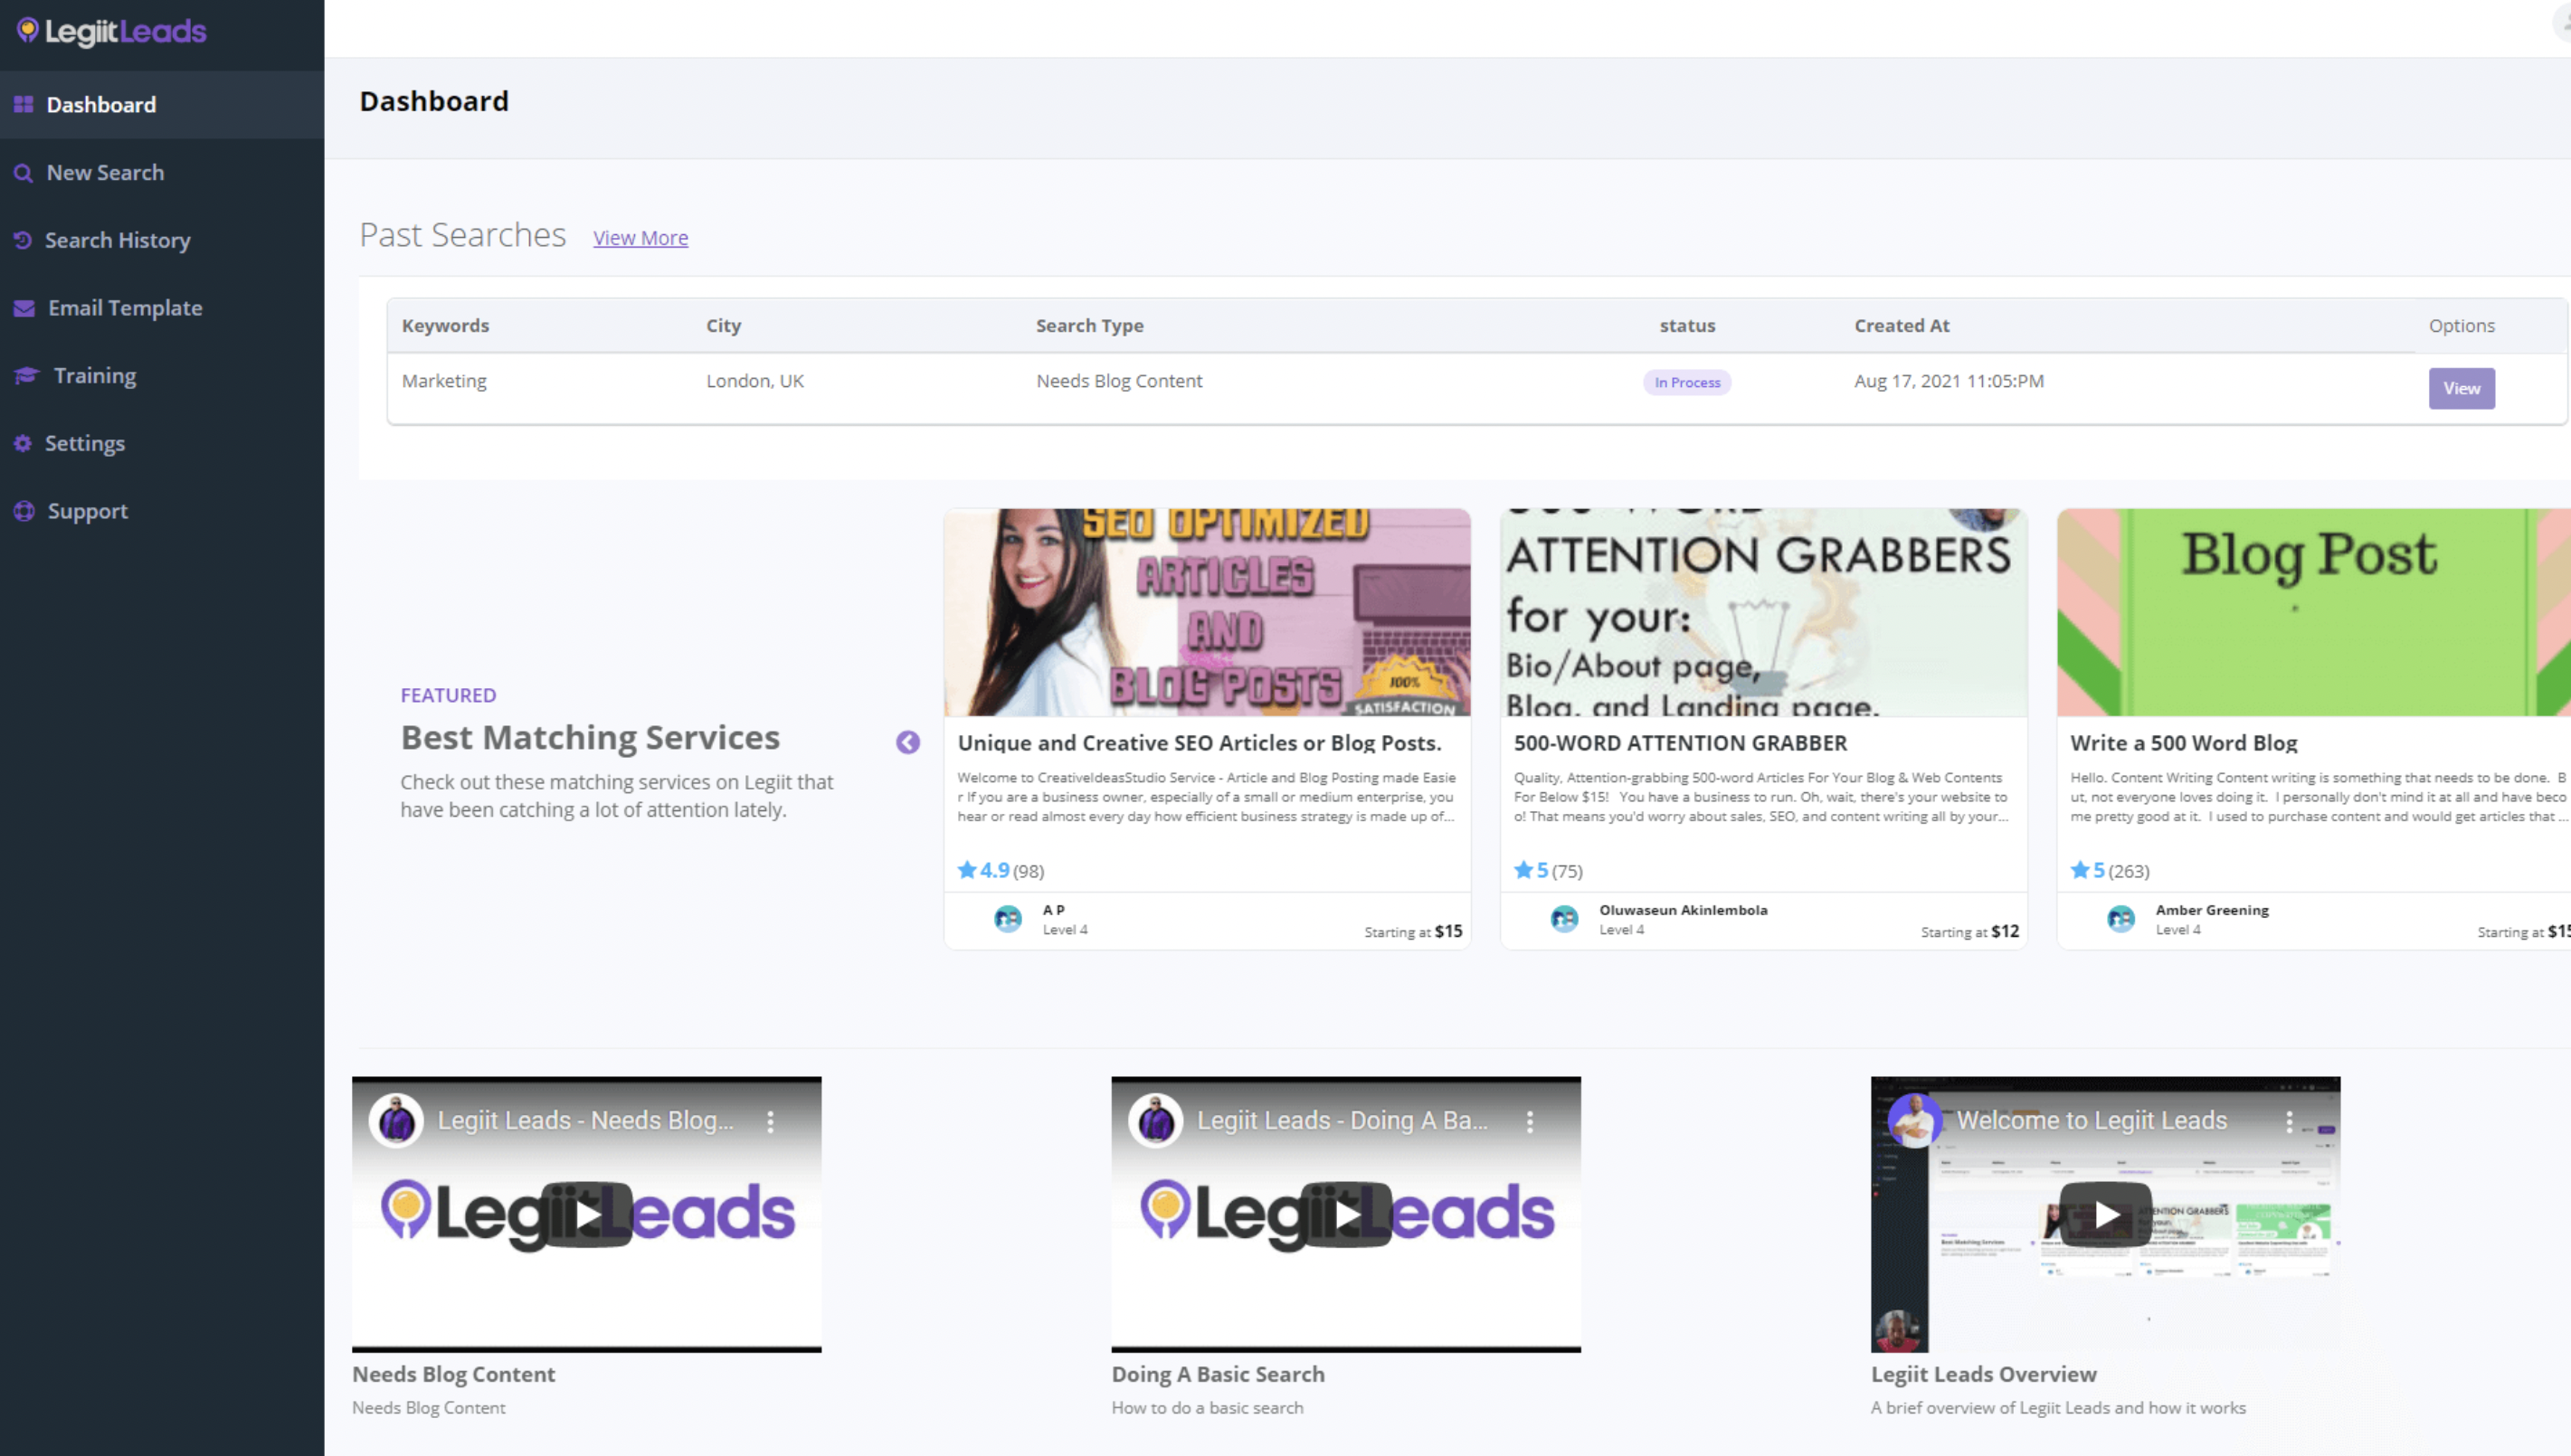Image resolution: width=2571 pixels, height=1456 pixels.
Task: Click the Aug 17, 2021 created date
Action: pyautogui.click(x=1948, y=381)
